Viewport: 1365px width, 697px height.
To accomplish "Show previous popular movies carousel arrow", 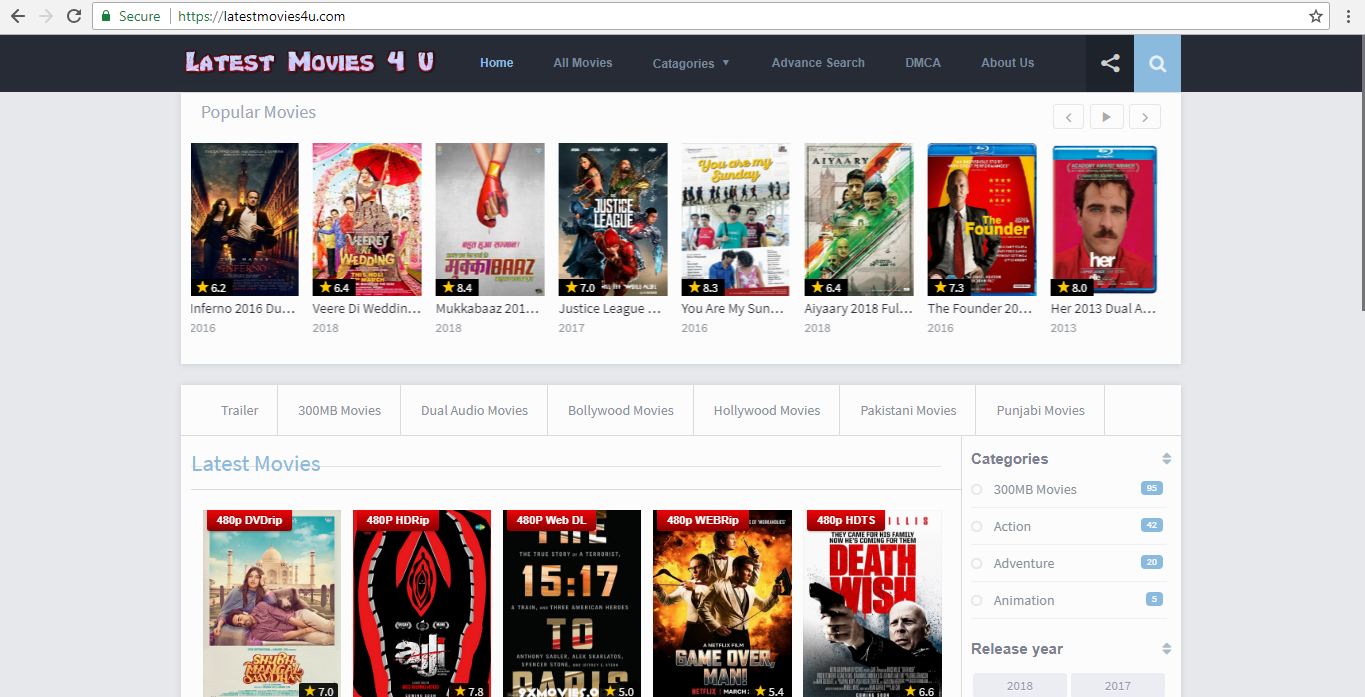I will [x=1068, y=117].
